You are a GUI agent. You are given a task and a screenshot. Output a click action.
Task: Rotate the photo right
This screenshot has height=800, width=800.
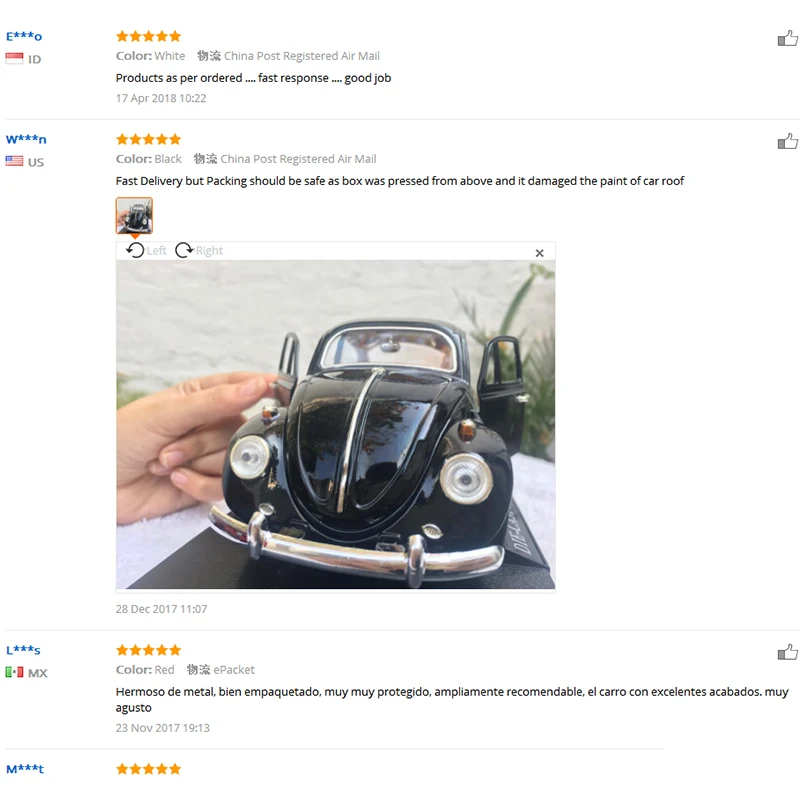184,250
